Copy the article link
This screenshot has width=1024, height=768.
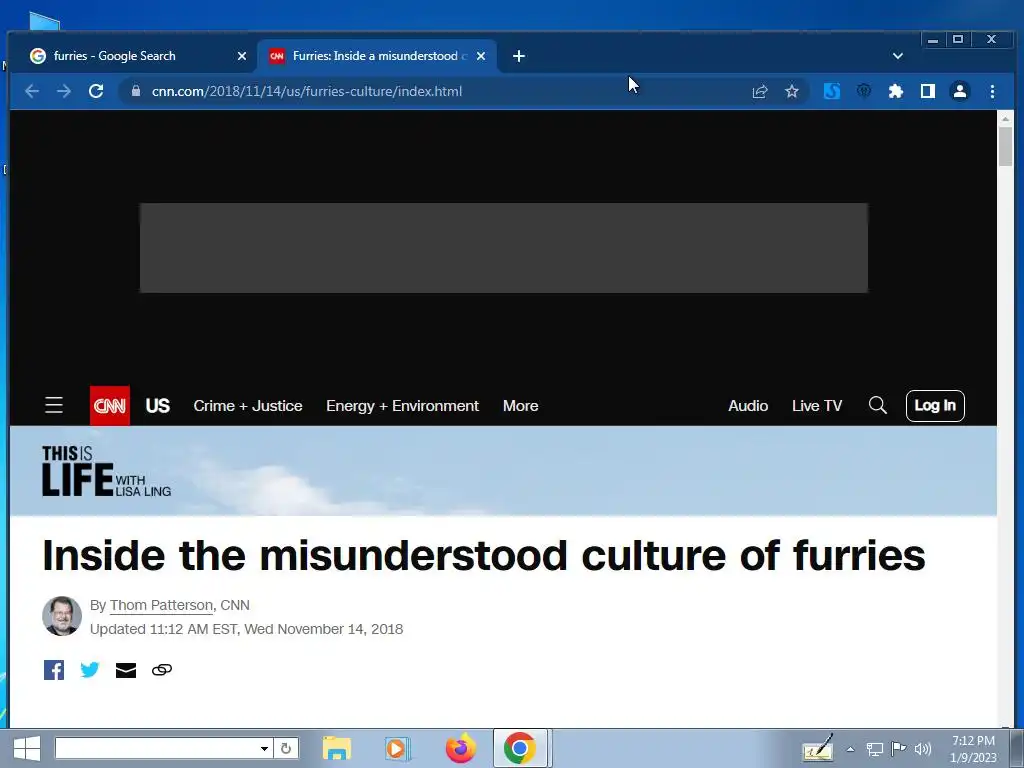[162, 669]
